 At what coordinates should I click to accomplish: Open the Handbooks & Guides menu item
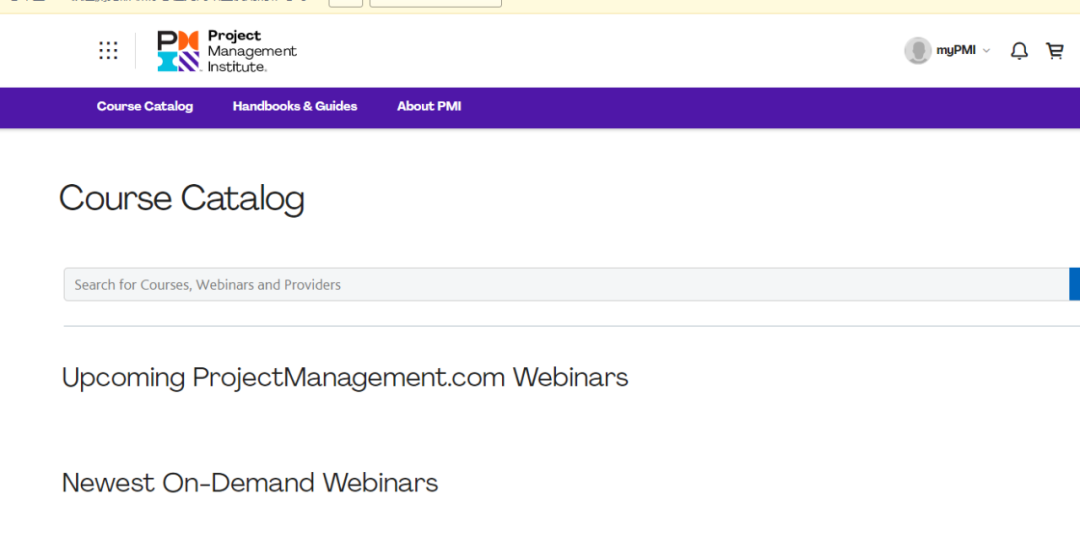295,106
